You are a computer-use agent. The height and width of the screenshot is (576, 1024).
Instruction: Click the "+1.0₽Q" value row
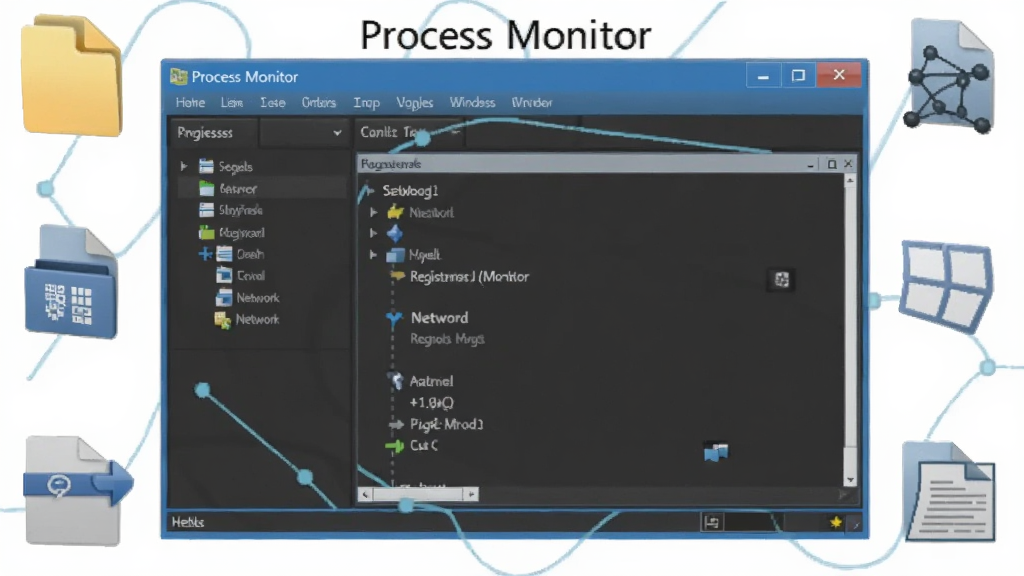point(431,403)
